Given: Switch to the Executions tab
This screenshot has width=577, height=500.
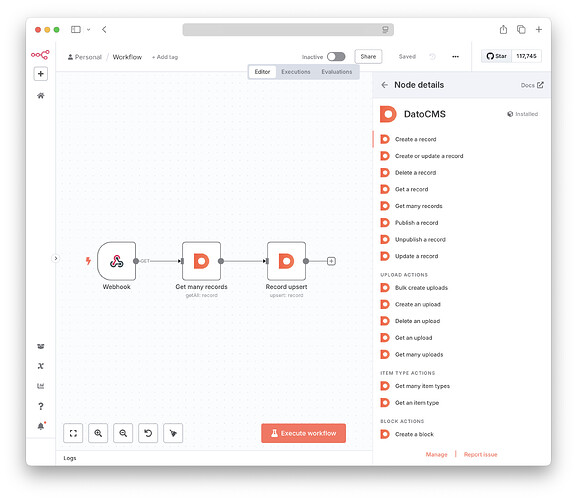Looking at the screenshot, I should click(296, 72).
